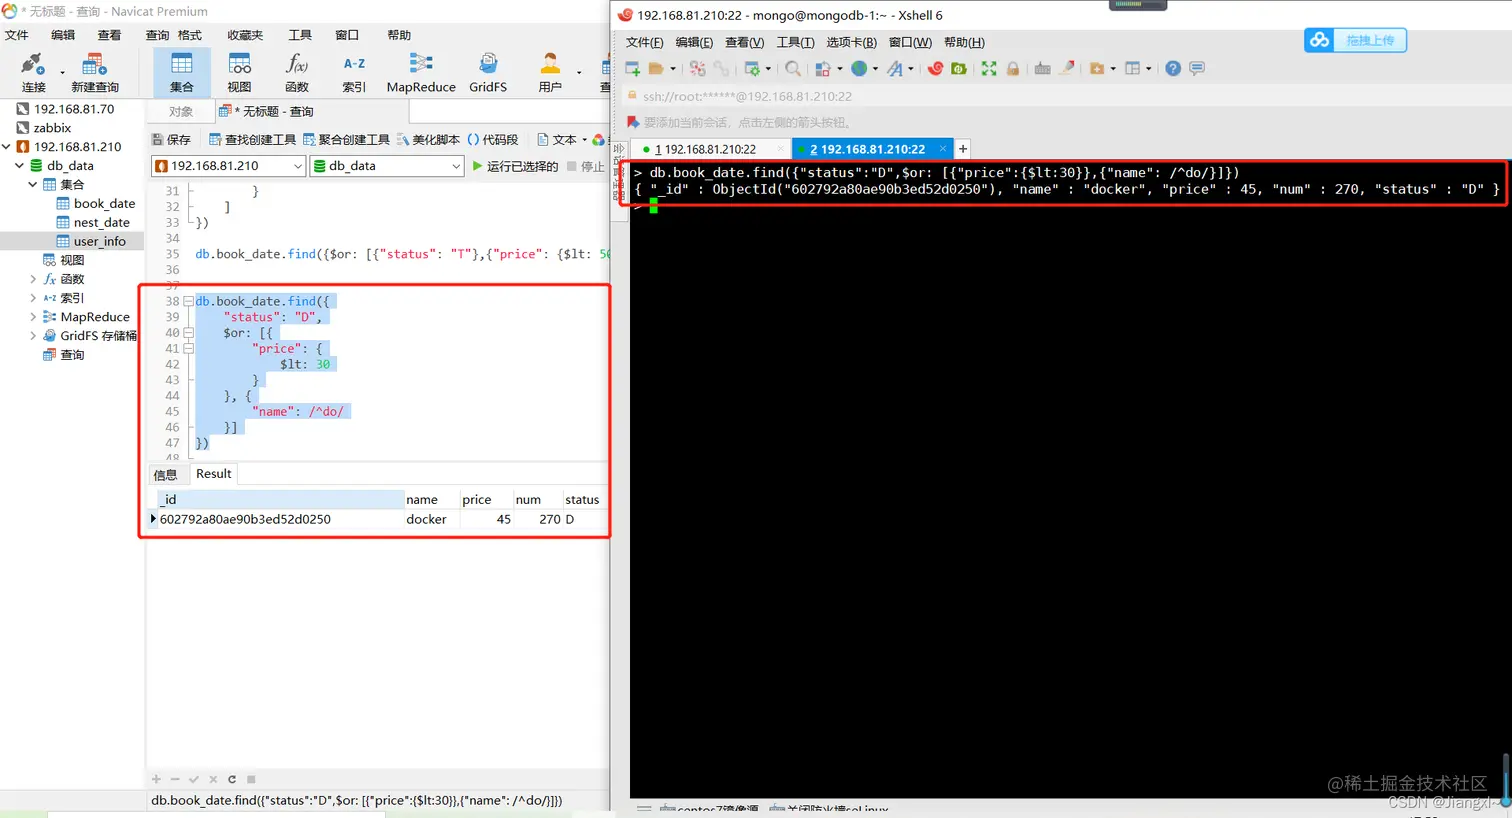This screenshot has width=1512, height=818.
Task: Open the Navicat 收藏夹 menu
Action: [x=245, y=35]
